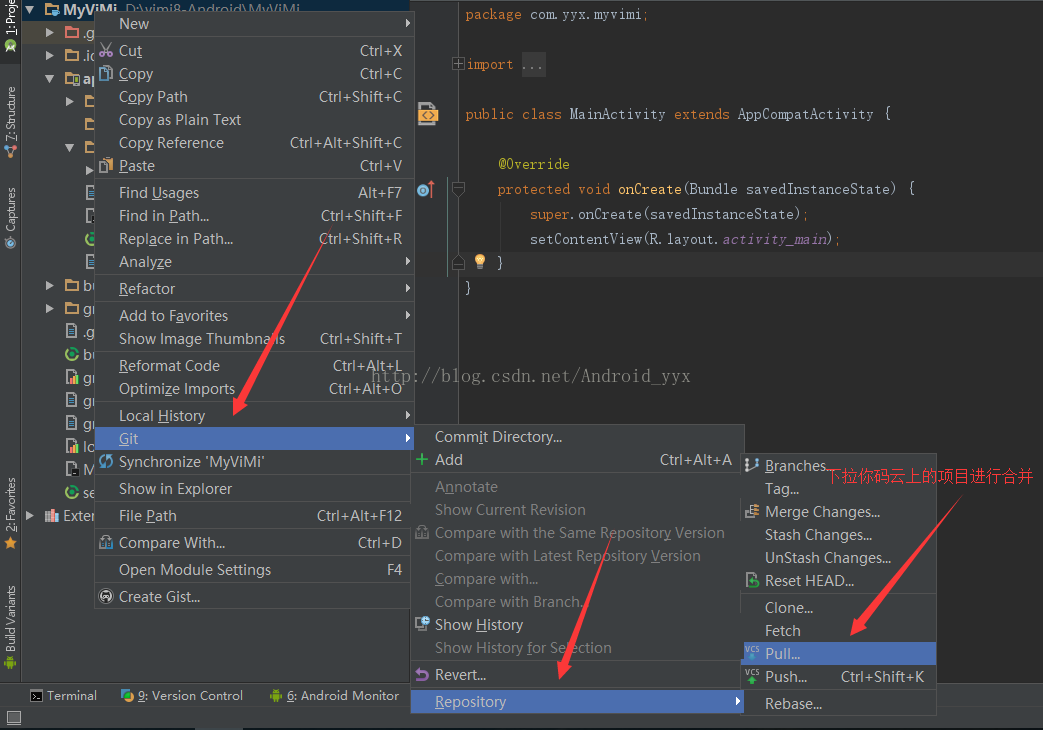Select Optimize Imports menu item
This screenshot has height=730, width=1043.
pyautogui.click(x=254, y=388)
